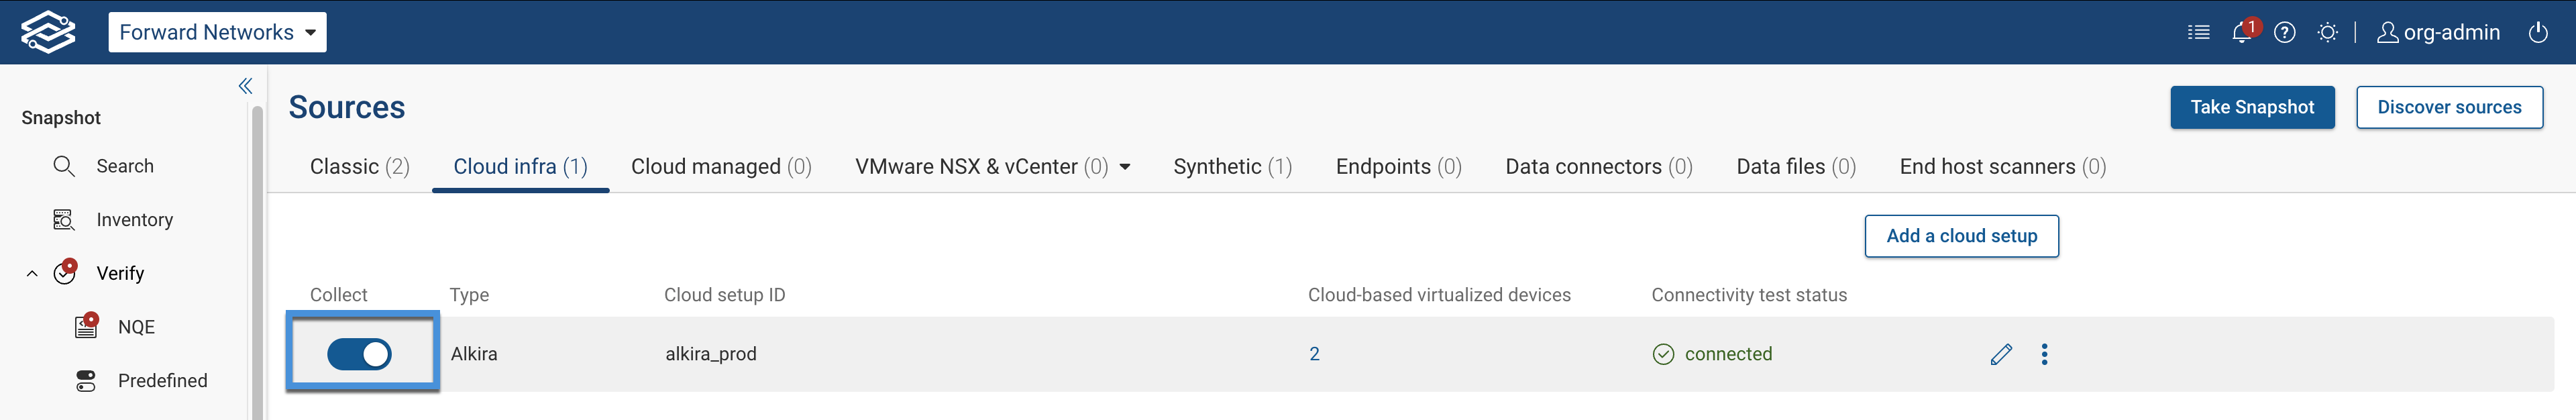Click the Forward Networks logo icon
Image resolution: width=2576 pixels, height=420 pixels.
(48, 32)
